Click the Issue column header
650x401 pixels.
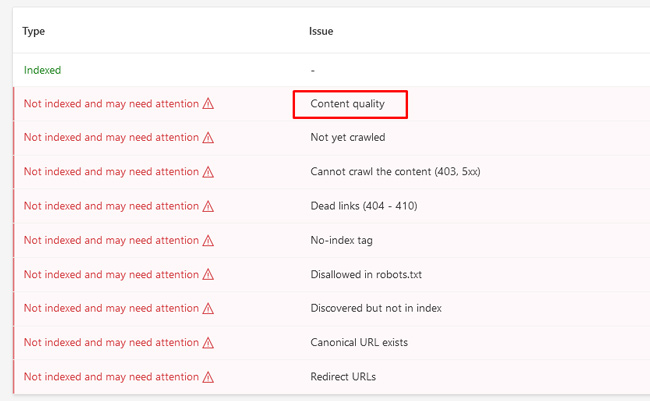321,31
